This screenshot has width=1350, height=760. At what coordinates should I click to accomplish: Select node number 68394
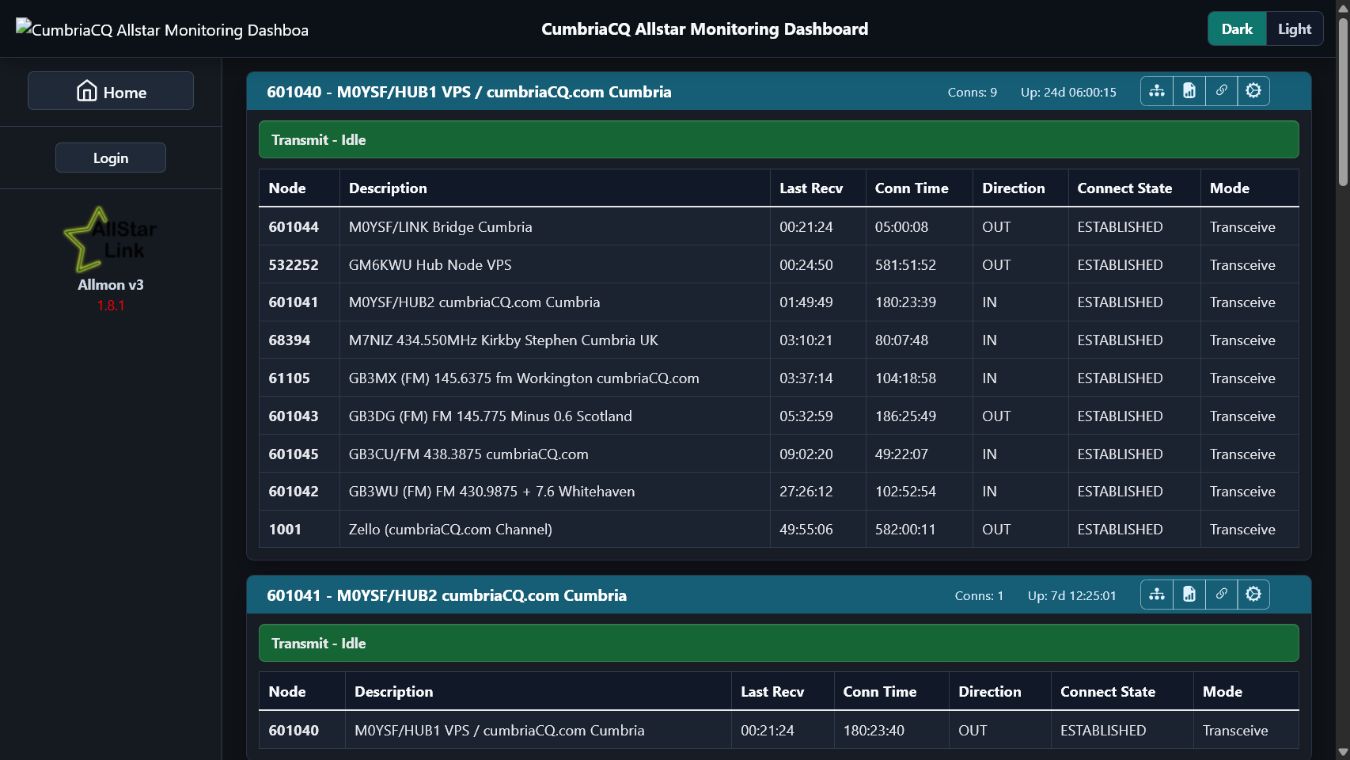point(289,340)
